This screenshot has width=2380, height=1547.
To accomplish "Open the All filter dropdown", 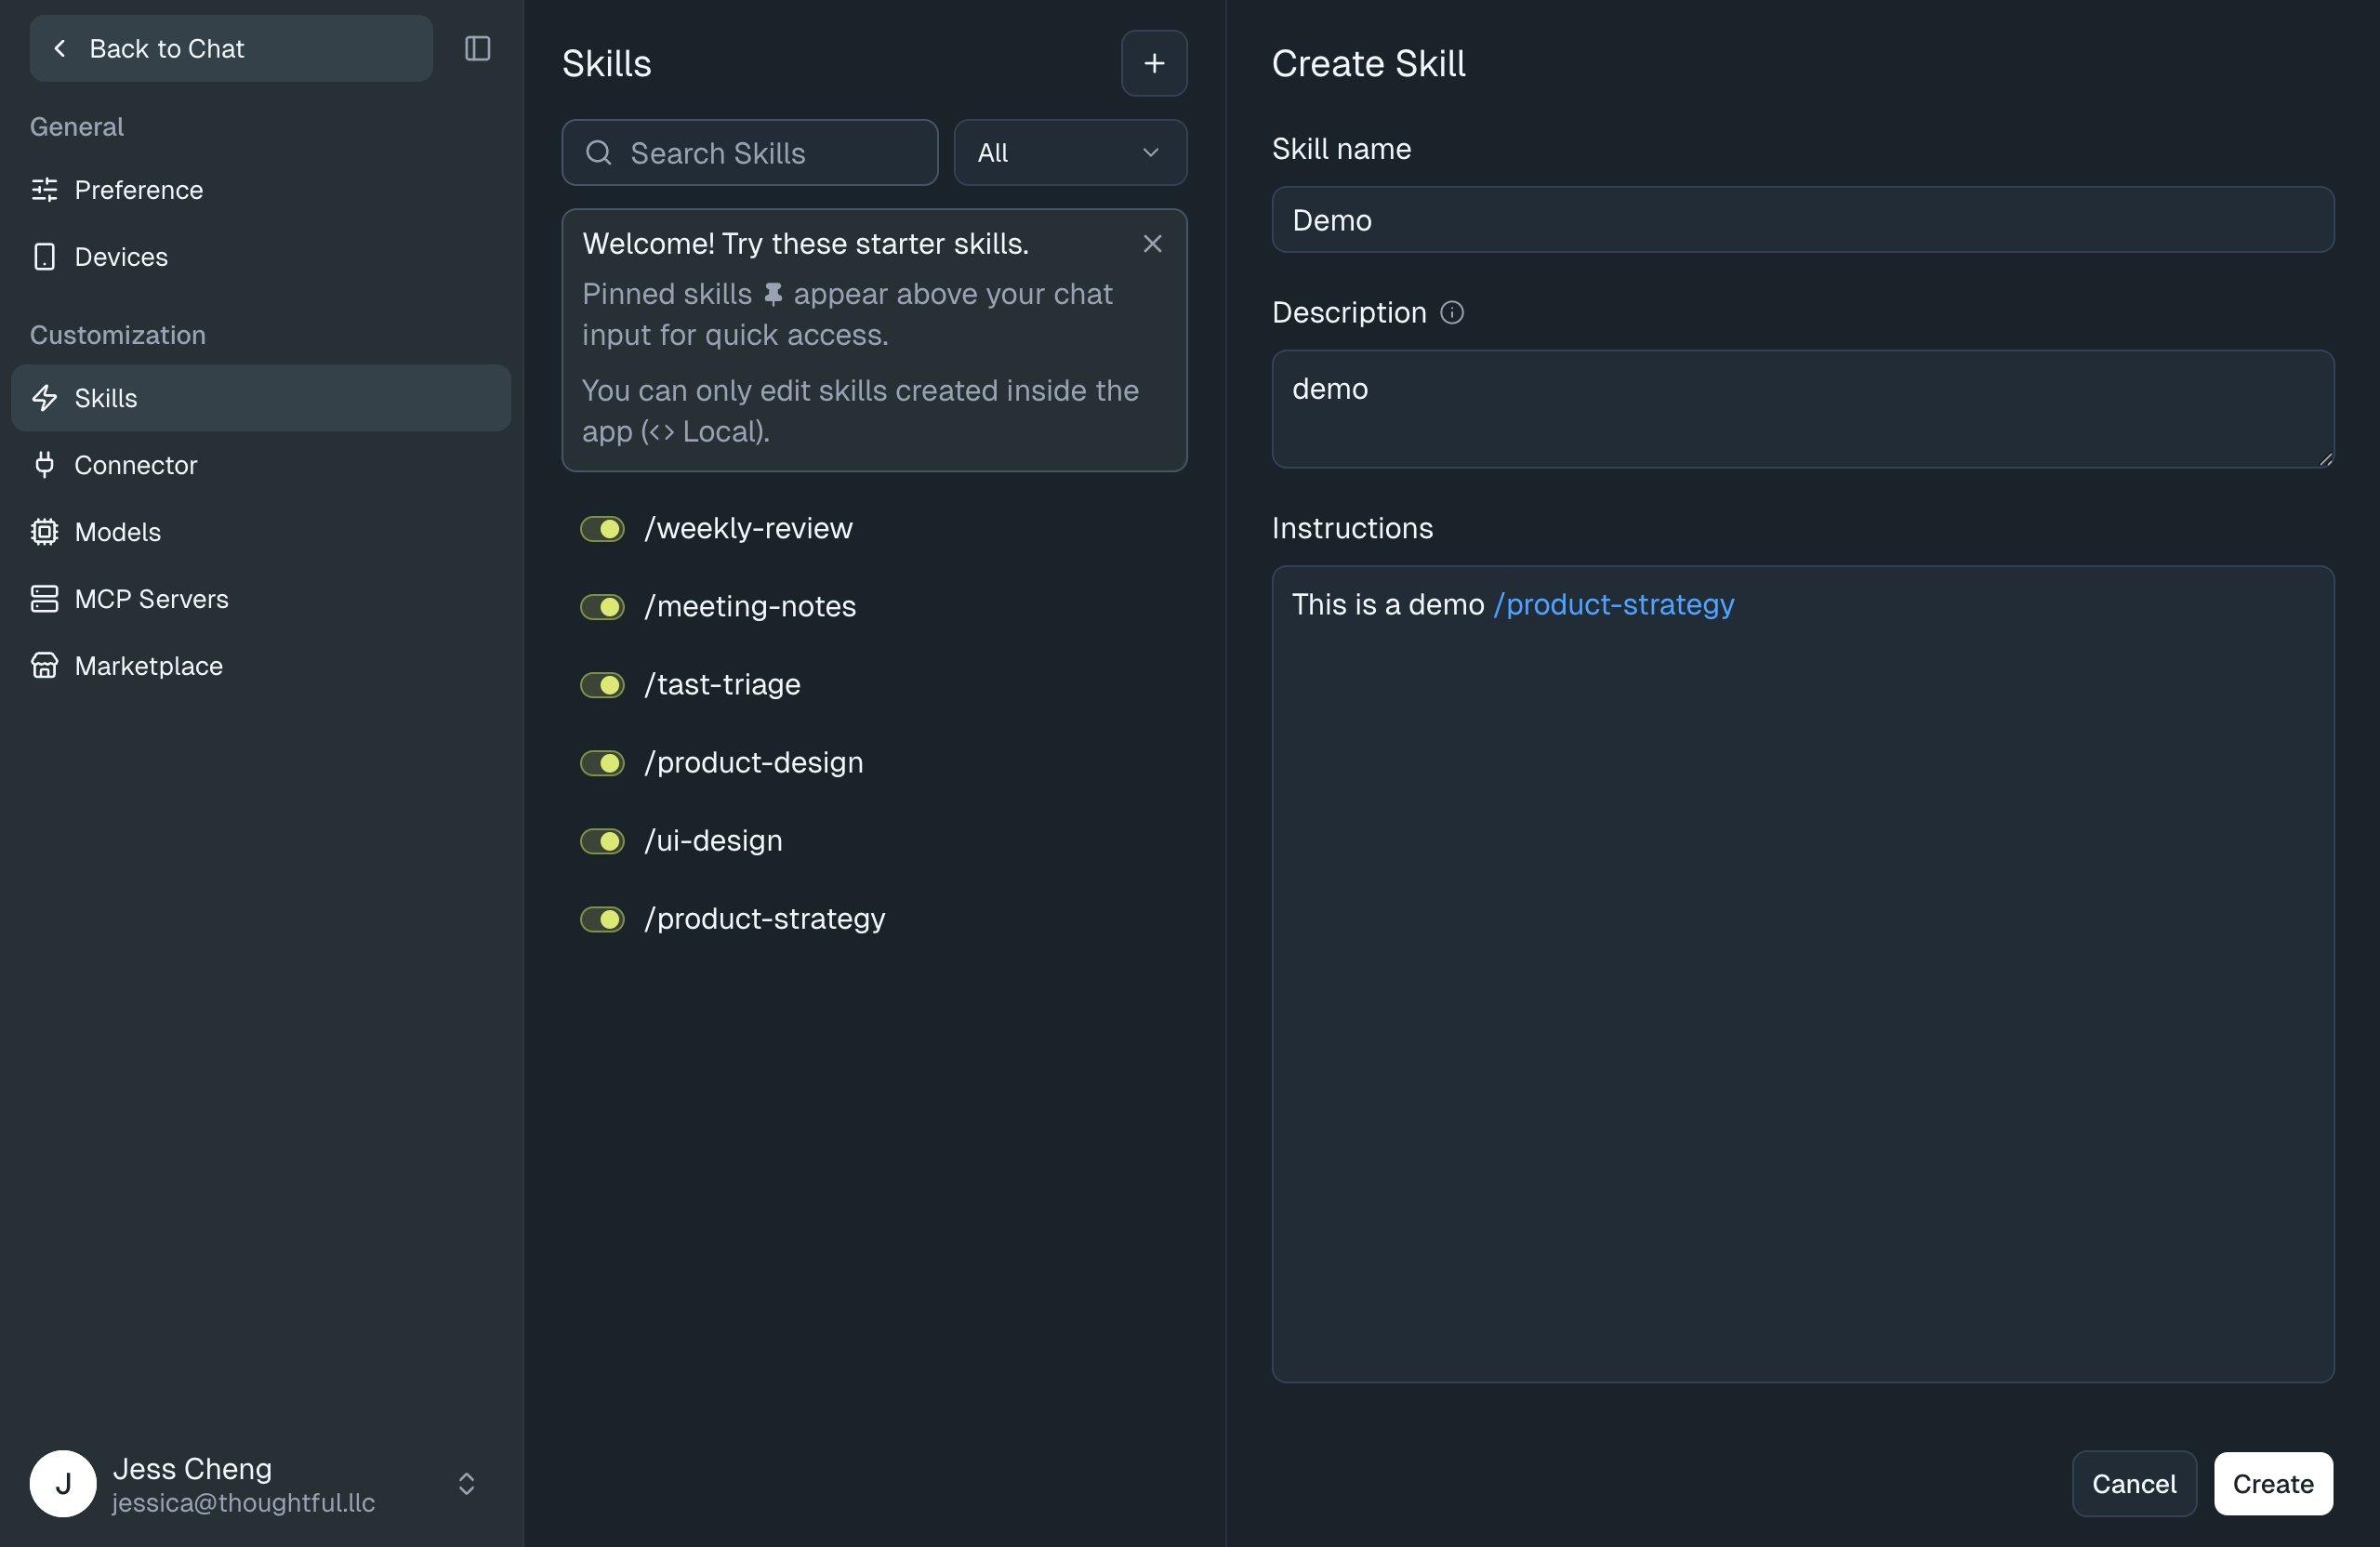I will 1070,153.
